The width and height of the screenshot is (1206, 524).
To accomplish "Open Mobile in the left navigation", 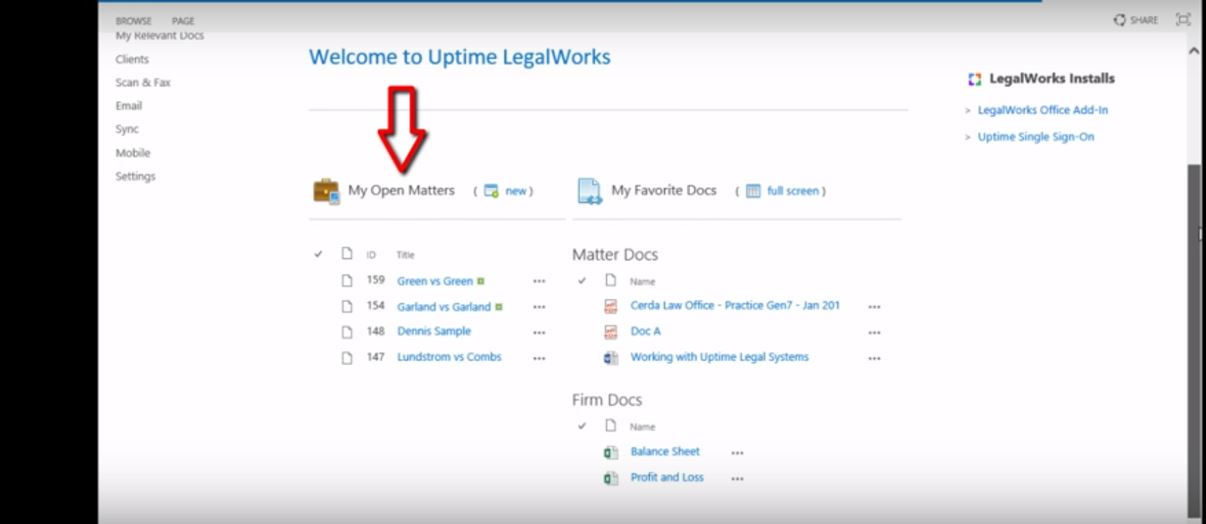I will (133, 153).
